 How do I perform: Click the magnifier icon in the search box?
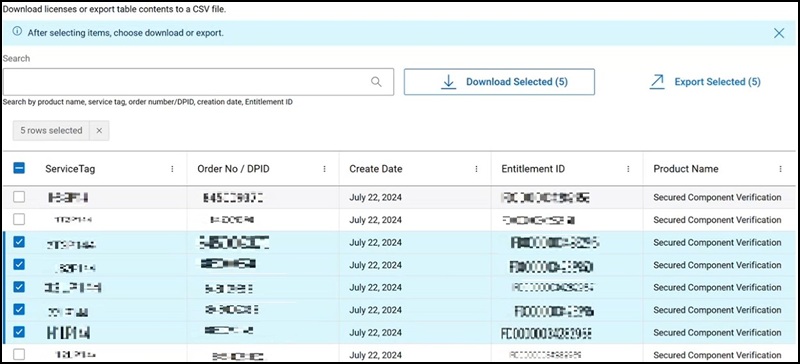(376, 82)
